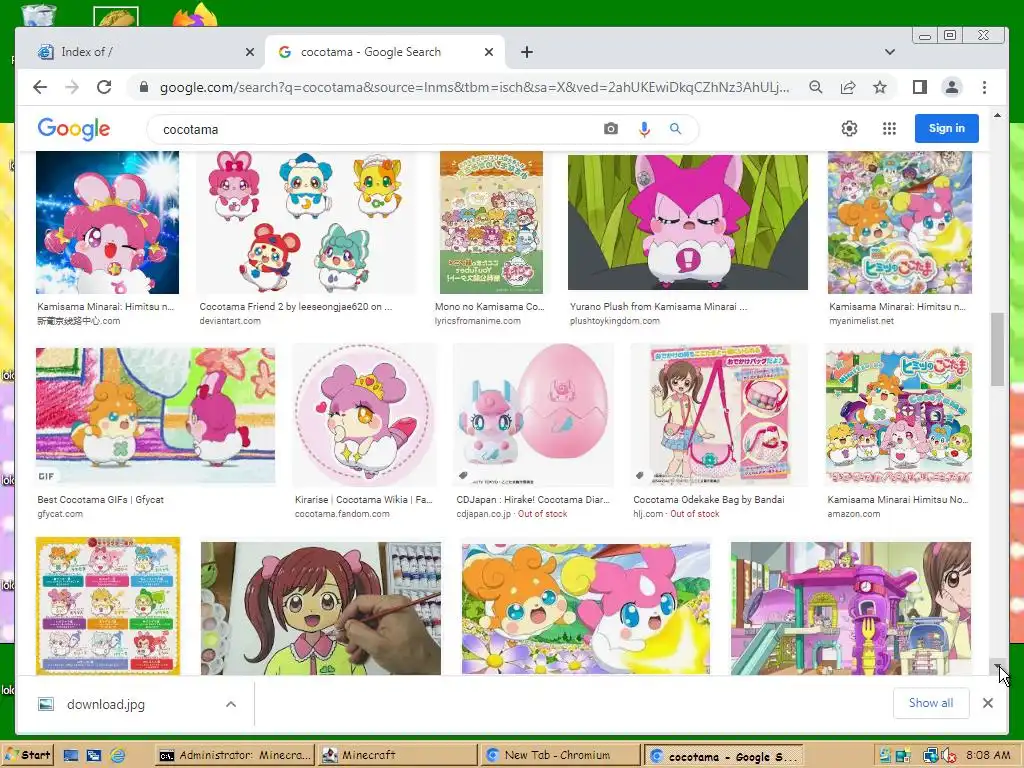The image size is (1024, 768).
Task: Open the Recycle Bin on desktop
Action: [39, 14]
